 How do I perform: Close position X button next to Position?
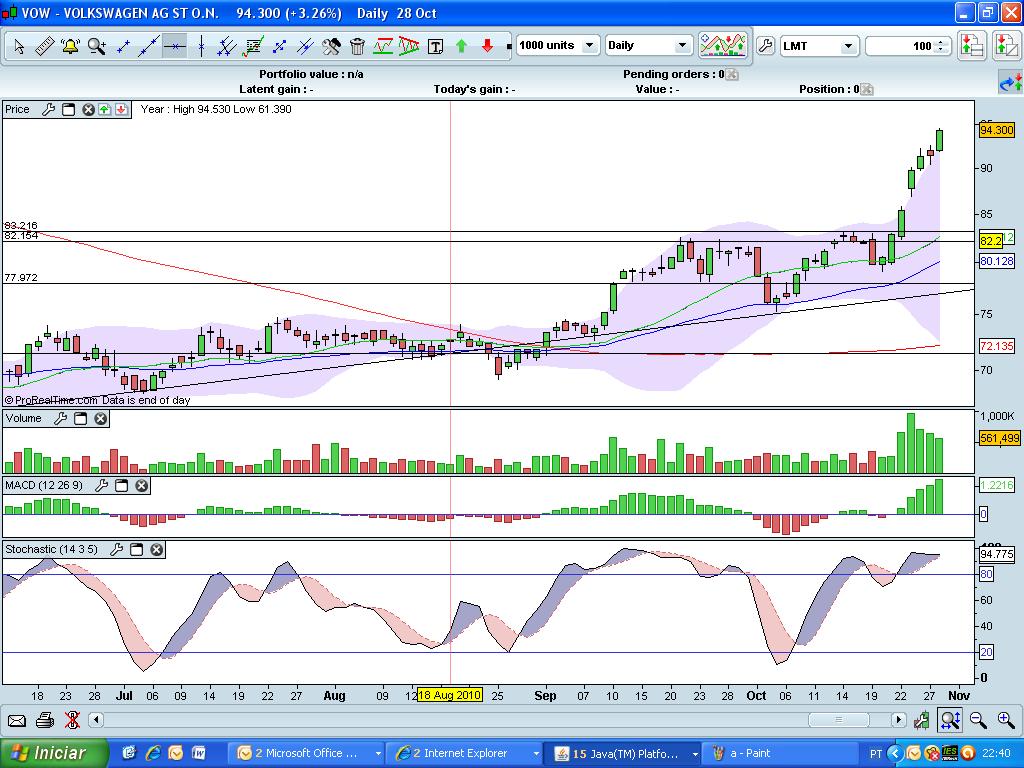(867, 89)
